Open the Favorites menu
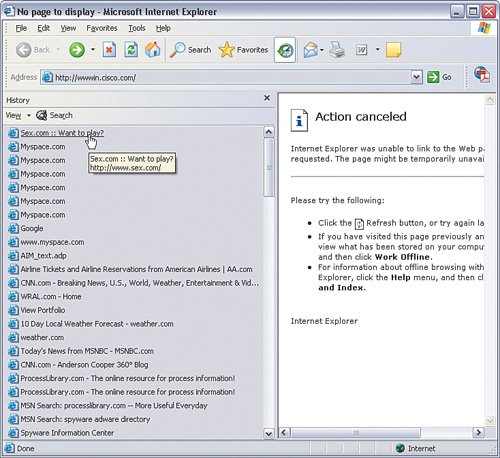500x458 pixels. coord(102,28)
